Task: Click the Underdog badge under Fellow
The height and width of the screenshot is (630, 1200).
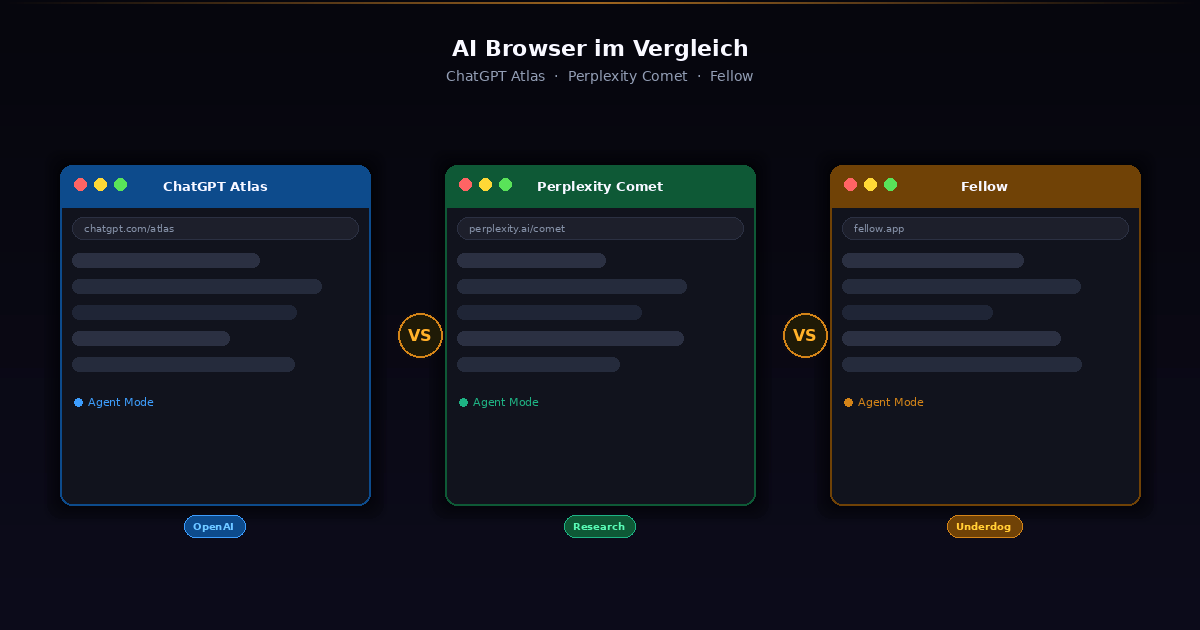Action: (x=985, y=526)
